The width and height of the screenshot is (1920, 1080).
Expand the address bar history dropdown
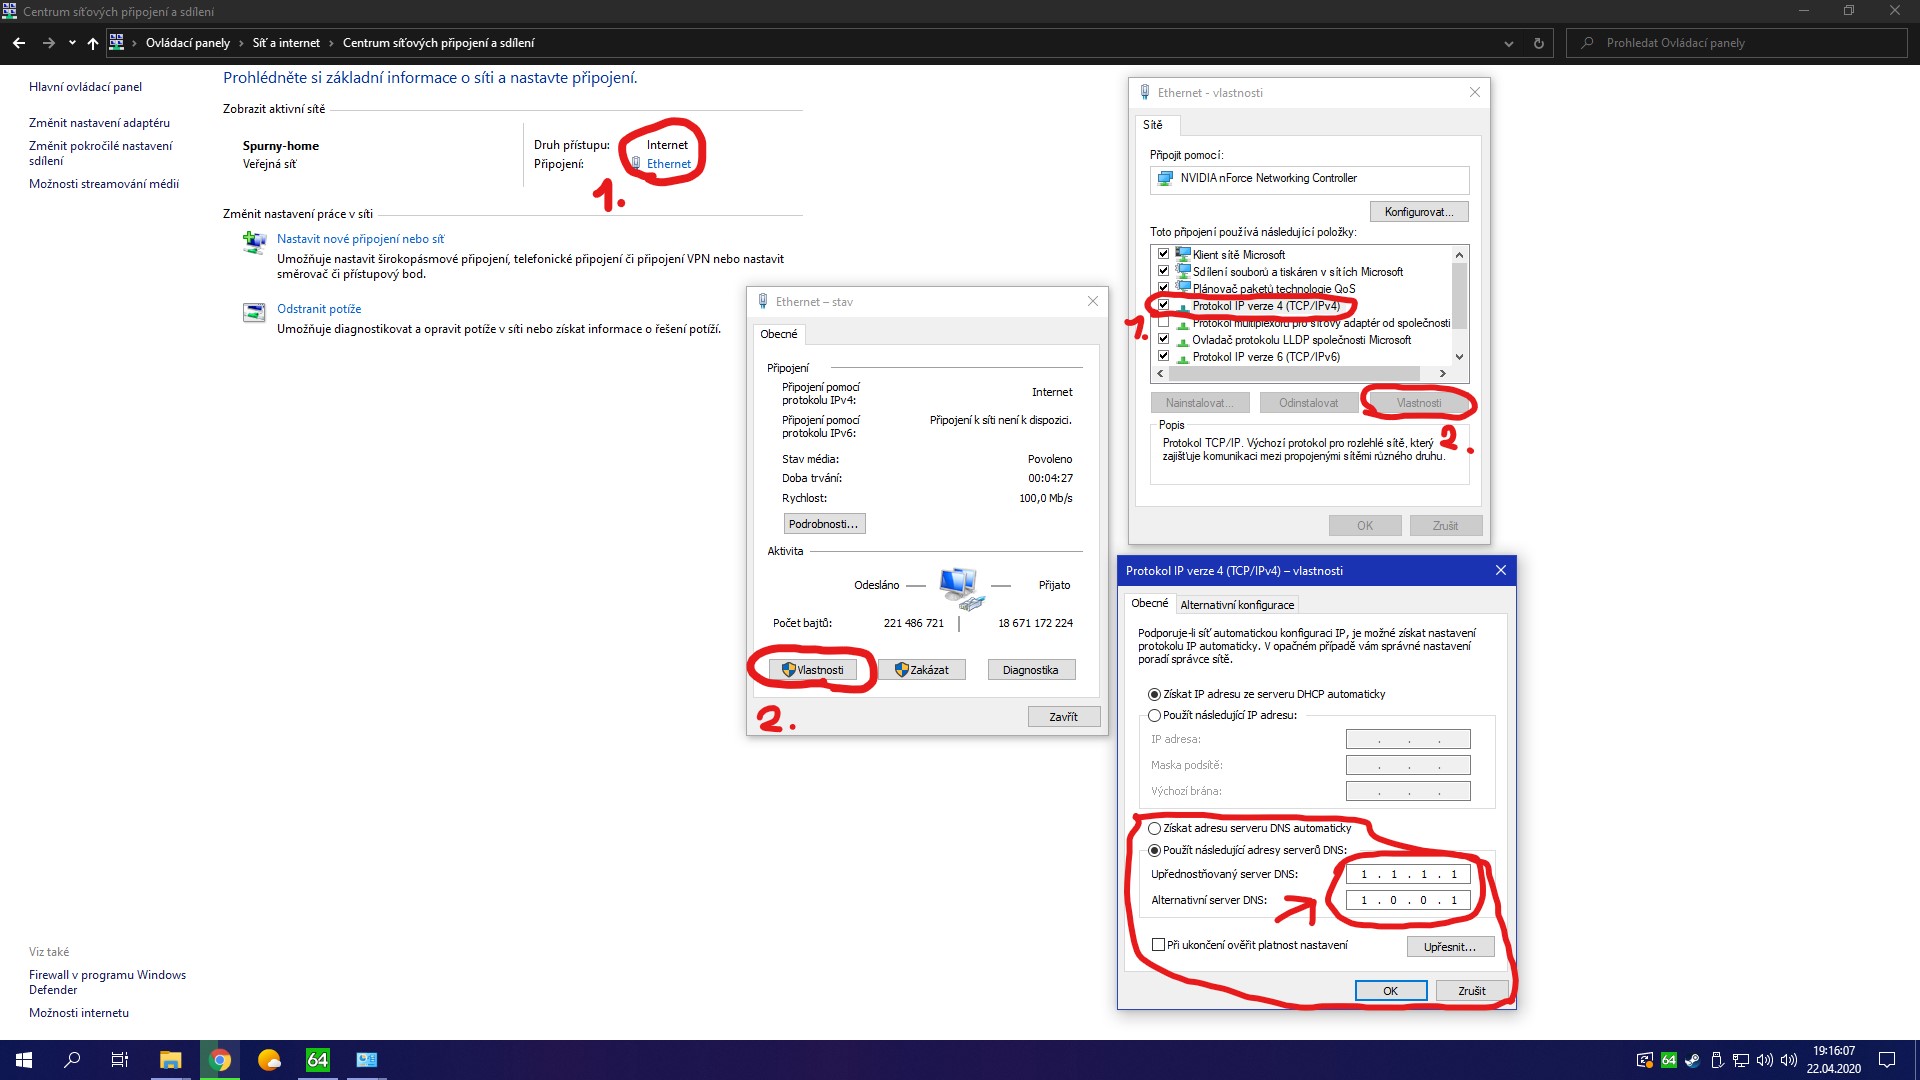click(1508, 43)
